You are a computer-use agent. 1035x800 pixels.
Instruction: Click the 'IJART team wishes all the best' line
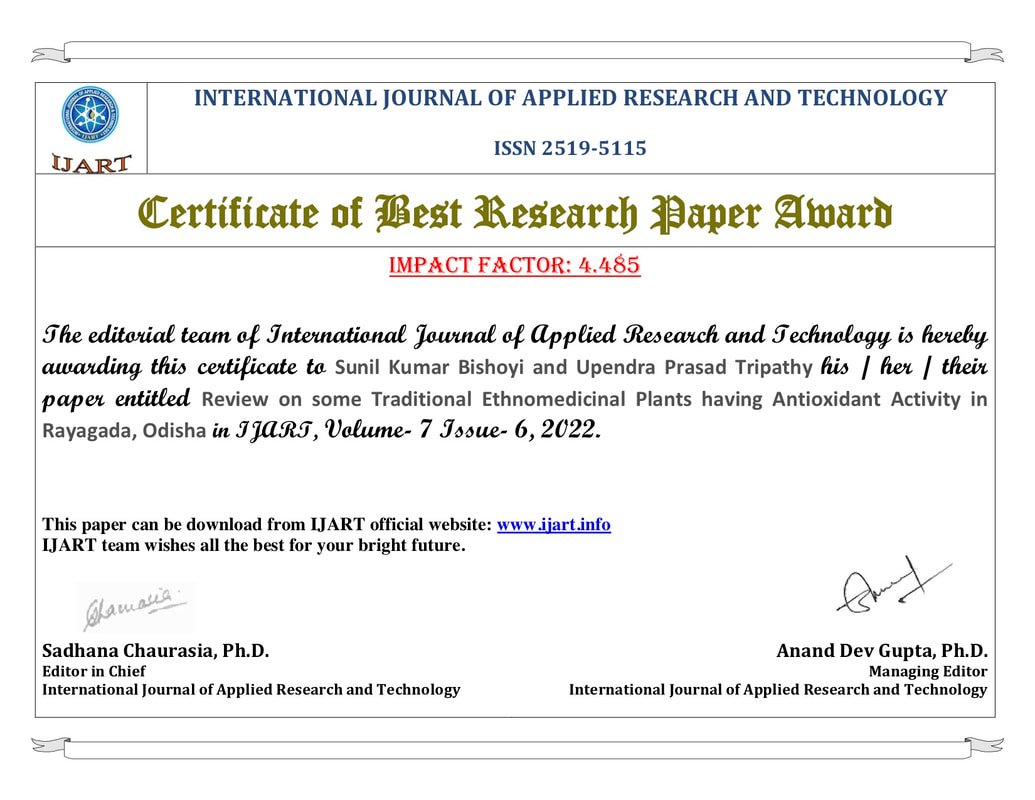(253, 545)
